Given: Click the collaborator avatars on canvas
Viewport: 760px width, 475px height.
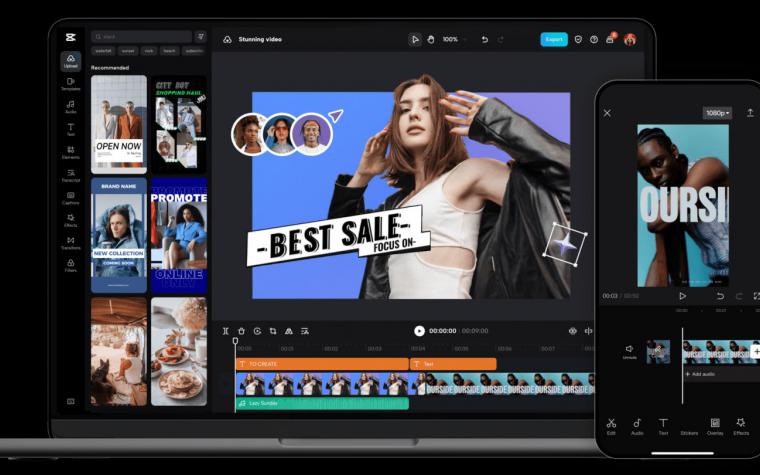Looking at the screenshot, I should pos(282,134).
